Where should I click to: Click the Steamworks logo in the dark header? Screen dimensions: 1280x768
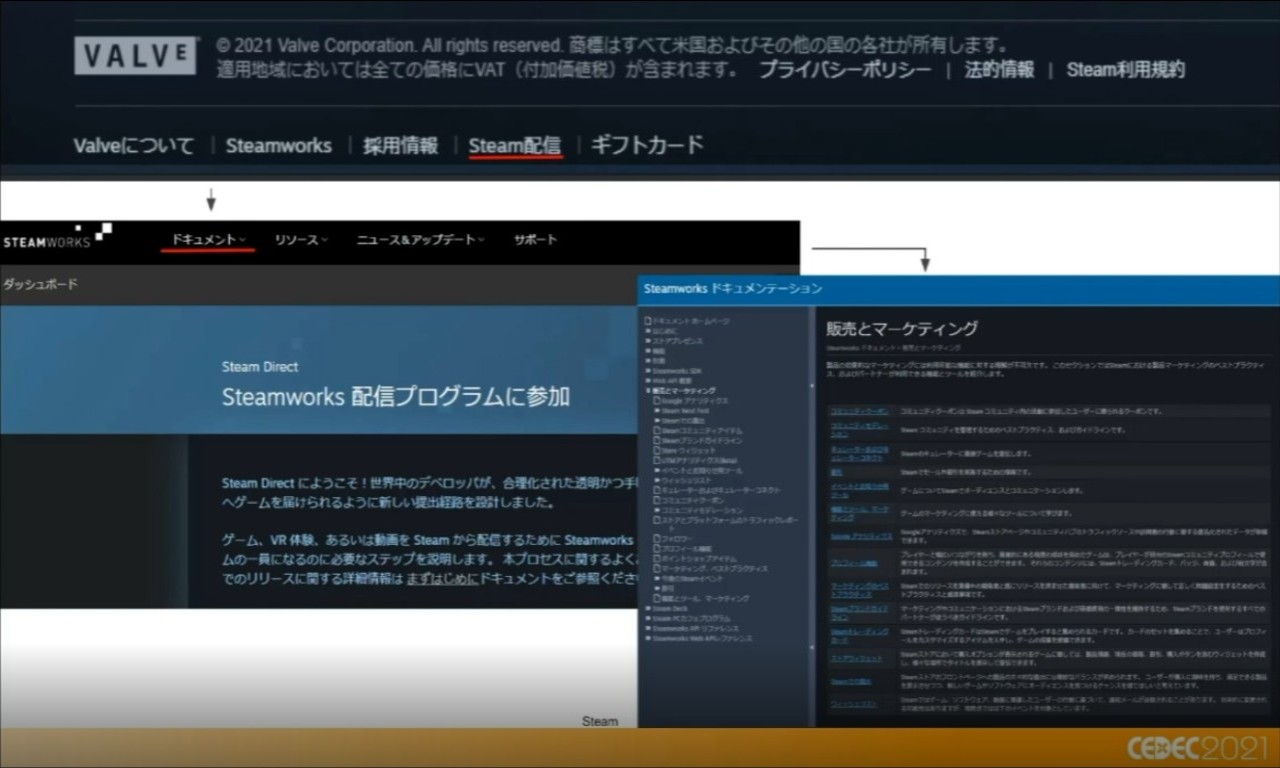pyautogui.click(x=56, y=236)
